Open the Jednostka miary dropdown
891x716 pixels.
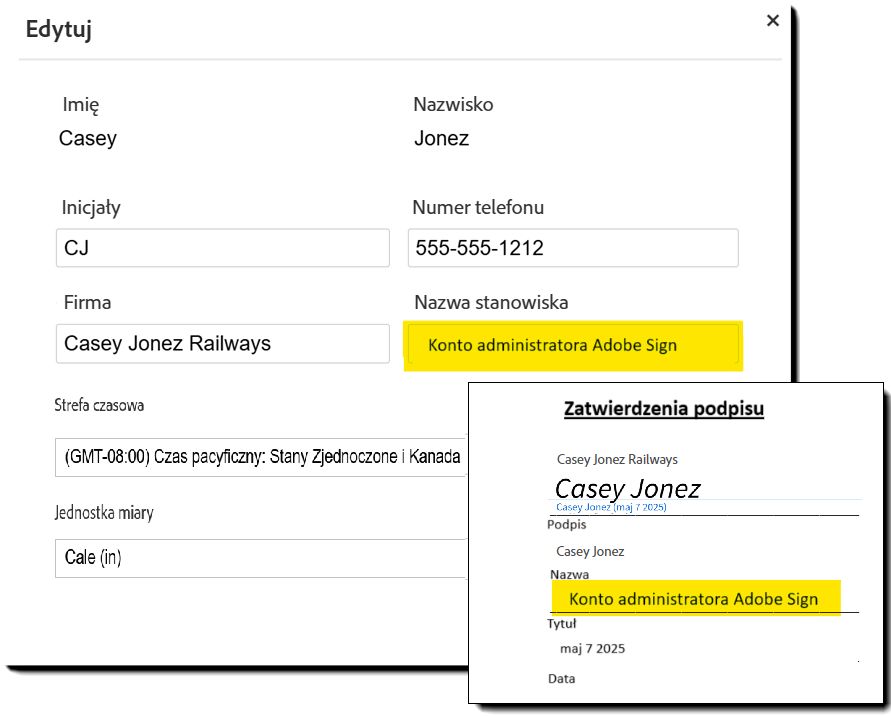tap(261, 558)
